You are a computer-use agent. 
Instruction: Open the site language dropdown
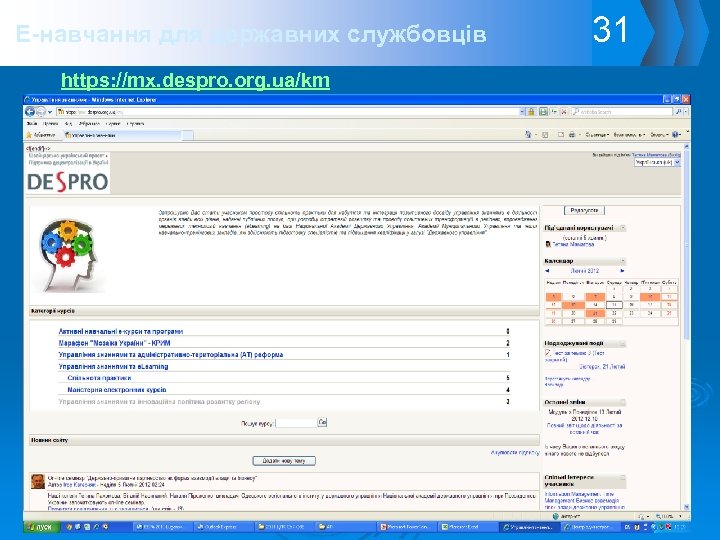point(658,162)
